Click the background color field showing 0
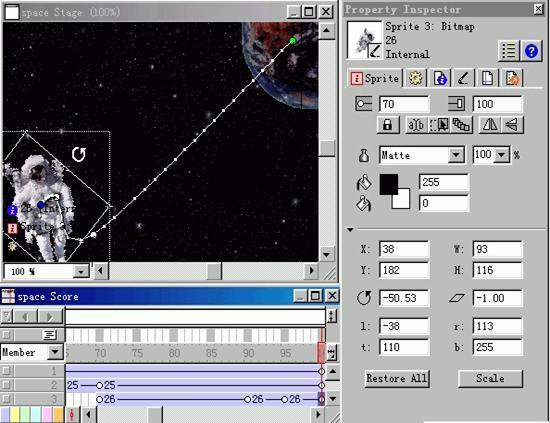 pos(444,203)
